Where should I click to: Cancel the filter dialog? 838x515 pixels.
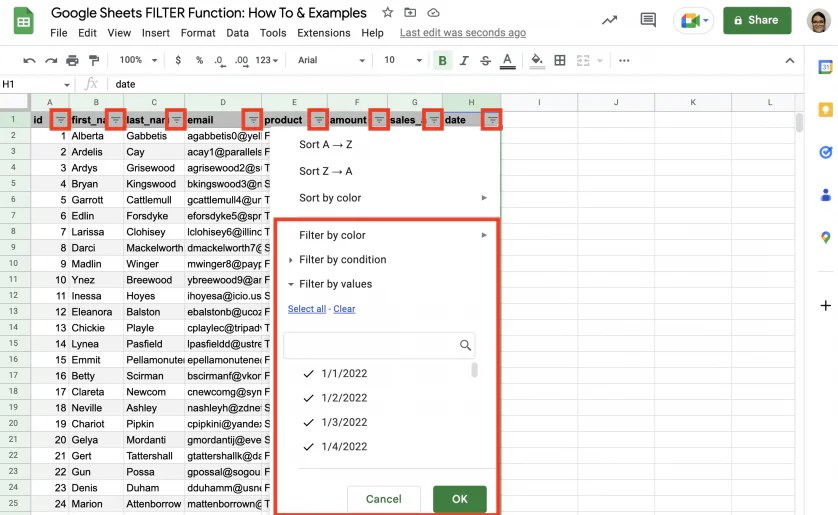(384, 499)
